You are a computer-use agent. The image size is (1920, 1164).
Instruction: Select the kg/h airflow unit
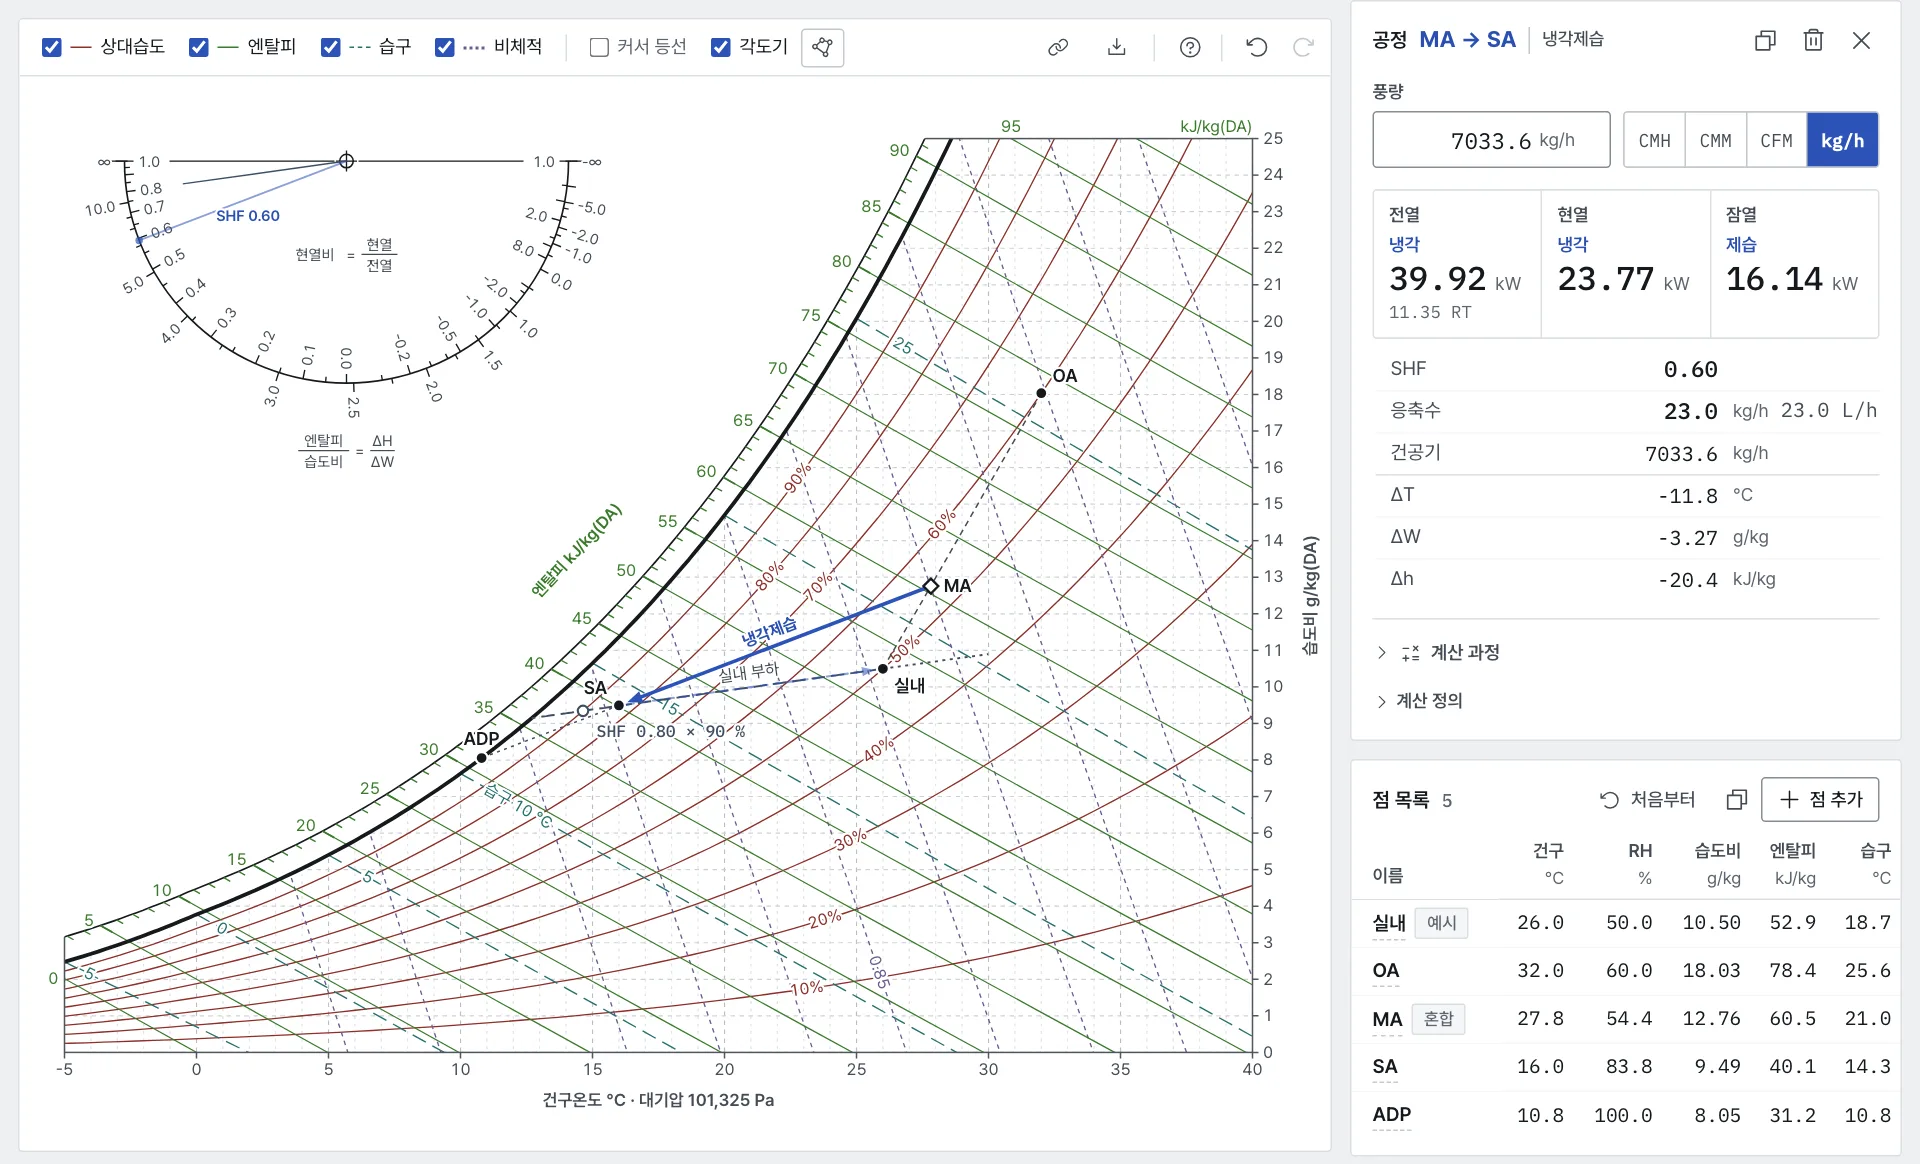(1842, 140)
